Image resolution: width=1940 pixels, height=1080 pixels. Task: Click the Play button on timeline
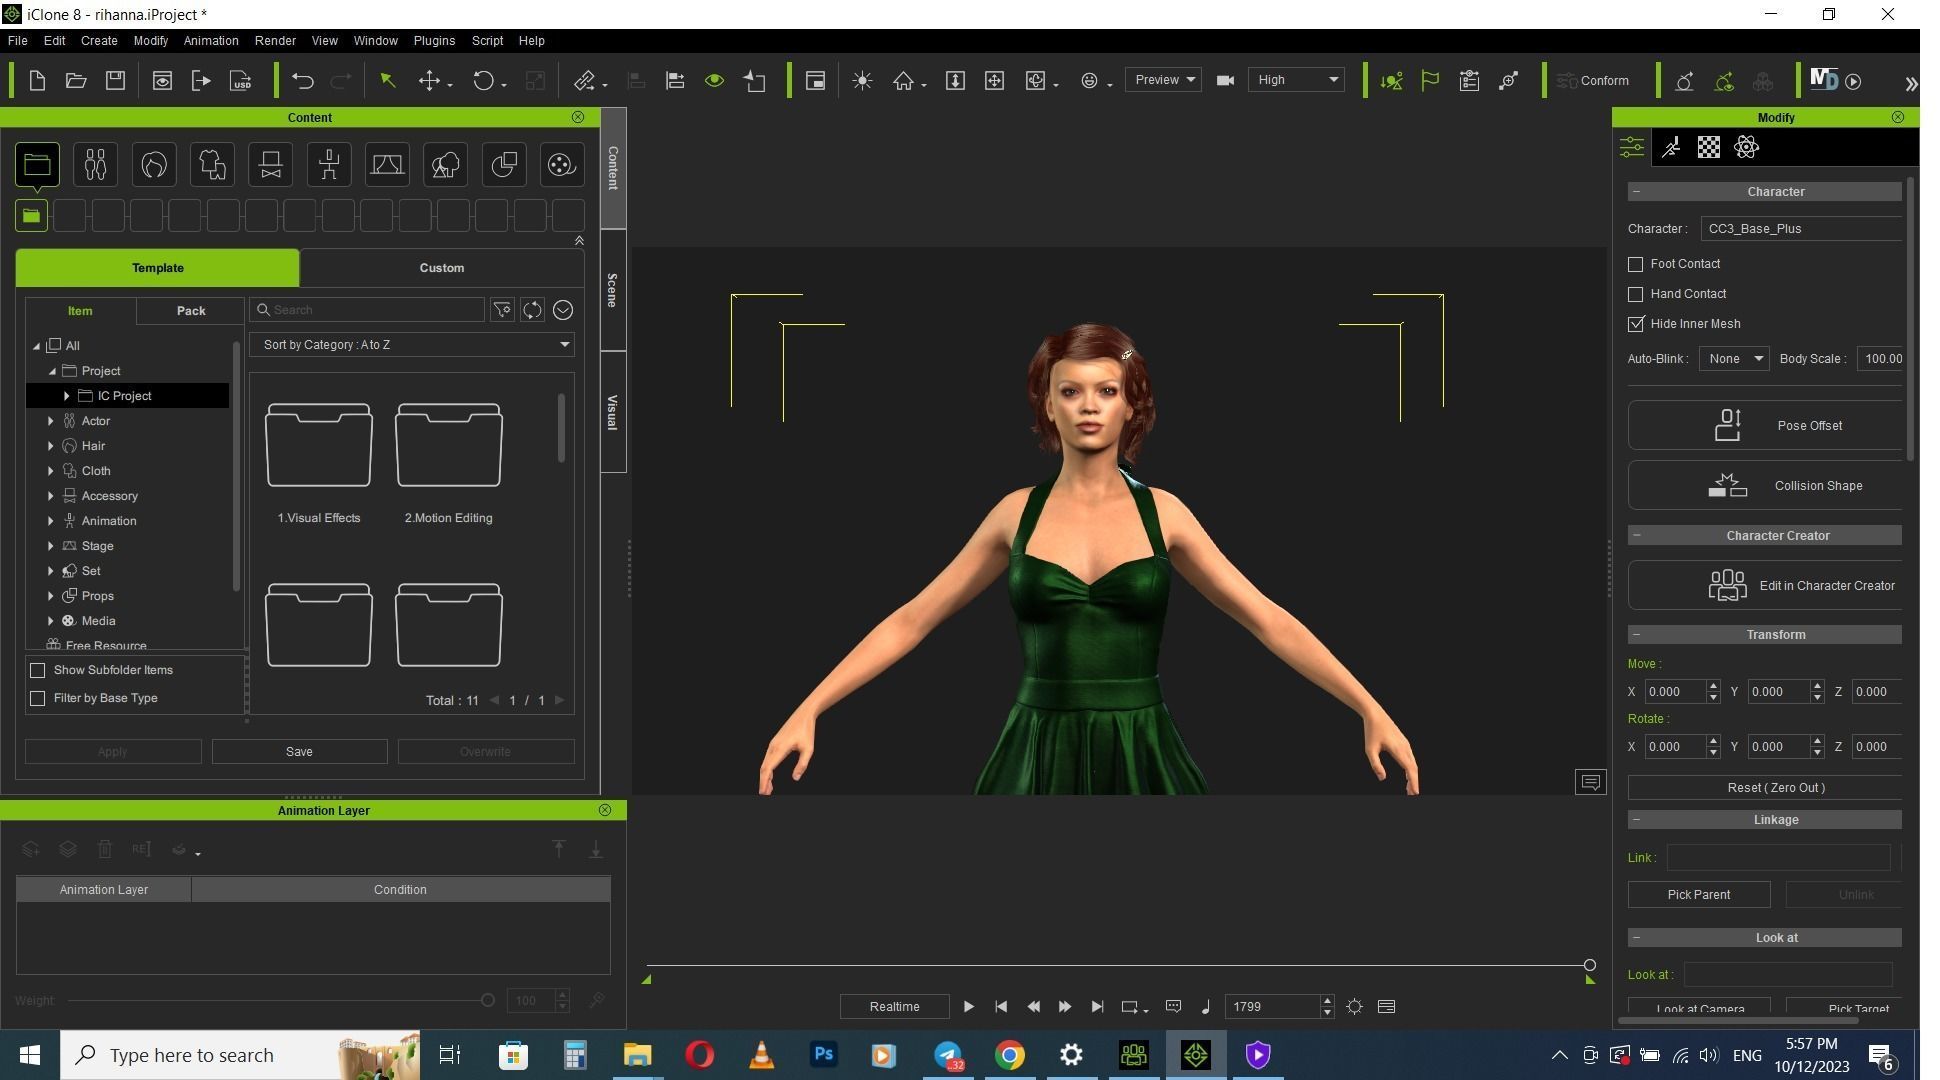[968, 1007]
